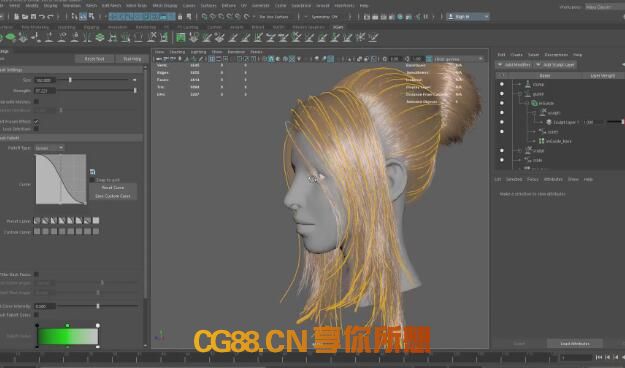Click the Reset Curve button
The height and width of the screenshot is (368, 625).
(x=113, y=187)
